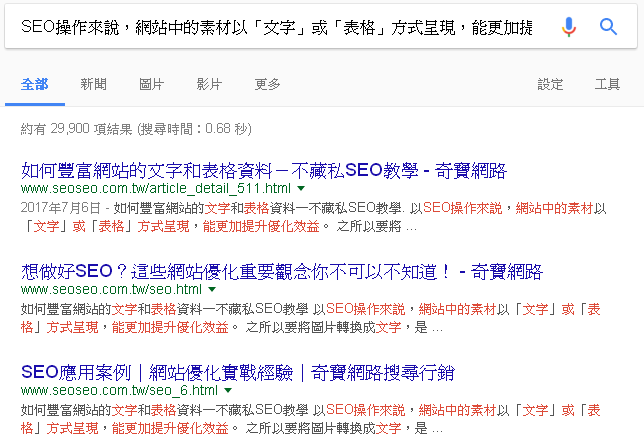Open result 如何豐富網站的文字和表格資料
Image resolution: width=644 pixels, height=446 pixels.
264,170
